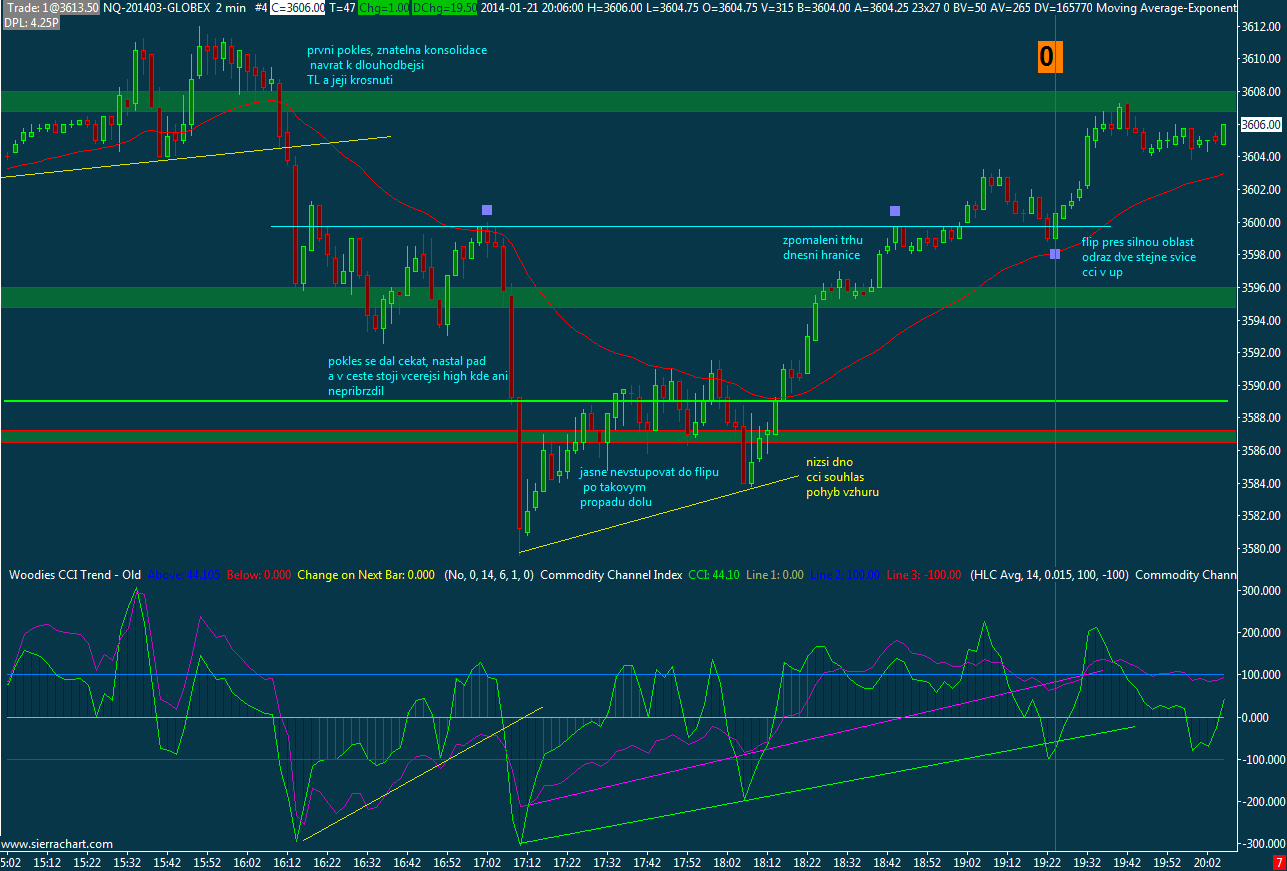Click the "H=3606.00" high value
Viewport: 1287px width, 871px height.
[612, 7]
